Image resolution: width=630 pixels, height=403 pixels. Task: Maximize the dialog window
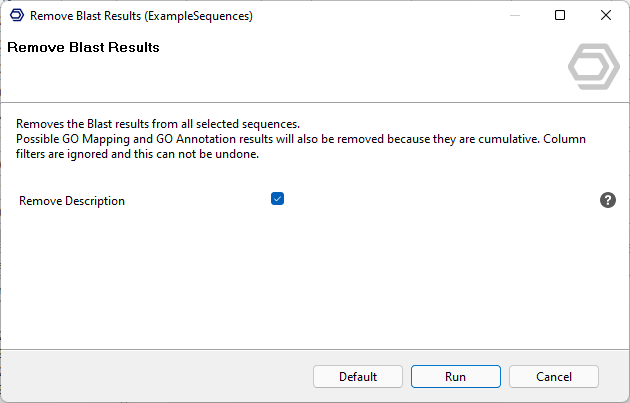[x=560, y=16]
